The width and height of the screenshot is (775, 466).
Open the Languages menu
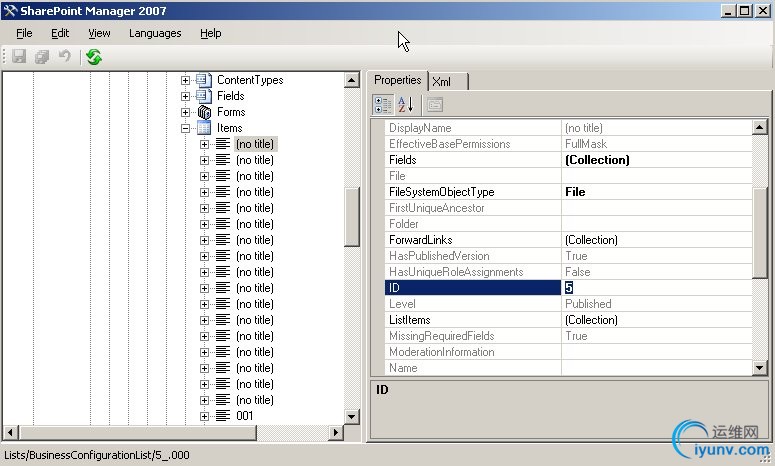click(155, 33)
